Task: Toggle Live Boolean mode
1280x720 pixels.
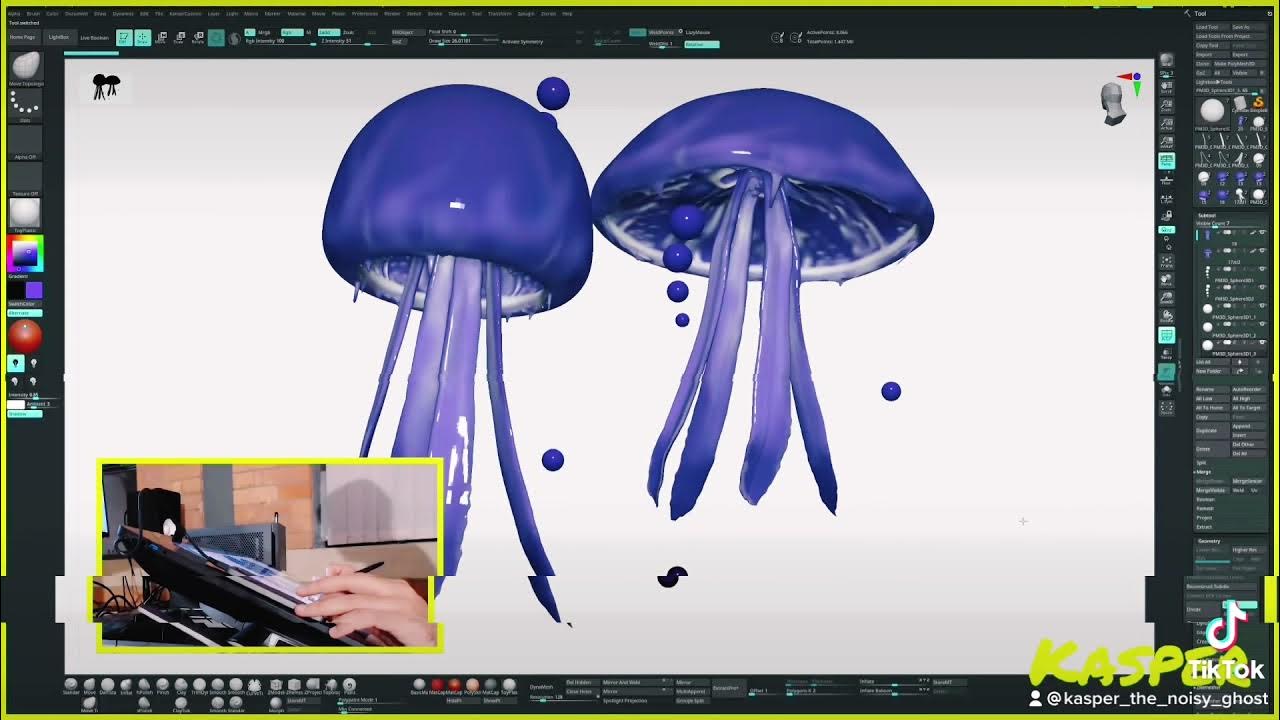Action: (95, 37)
